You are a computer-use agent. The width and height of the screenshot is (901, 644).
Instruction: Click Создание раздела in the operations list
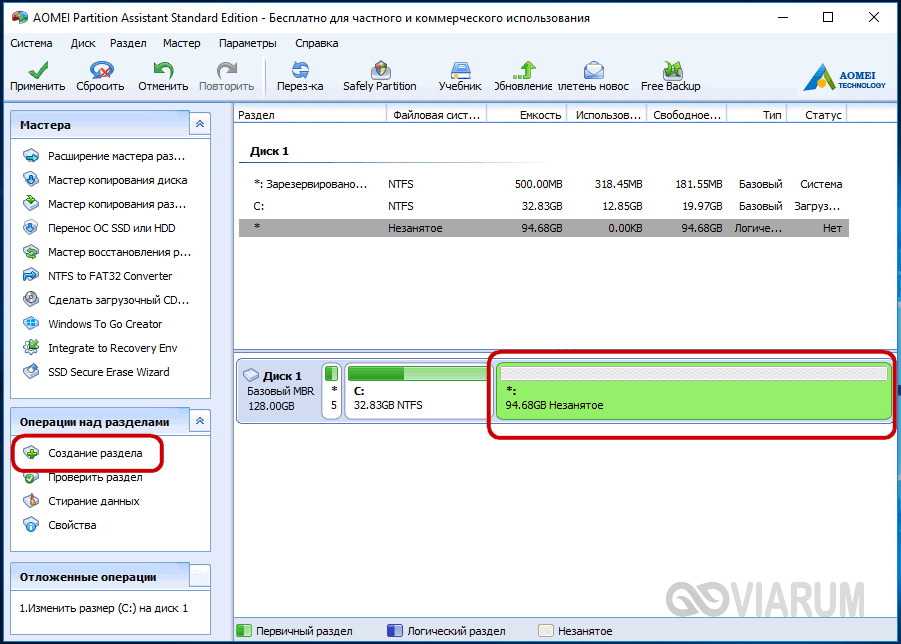[95, 453]
